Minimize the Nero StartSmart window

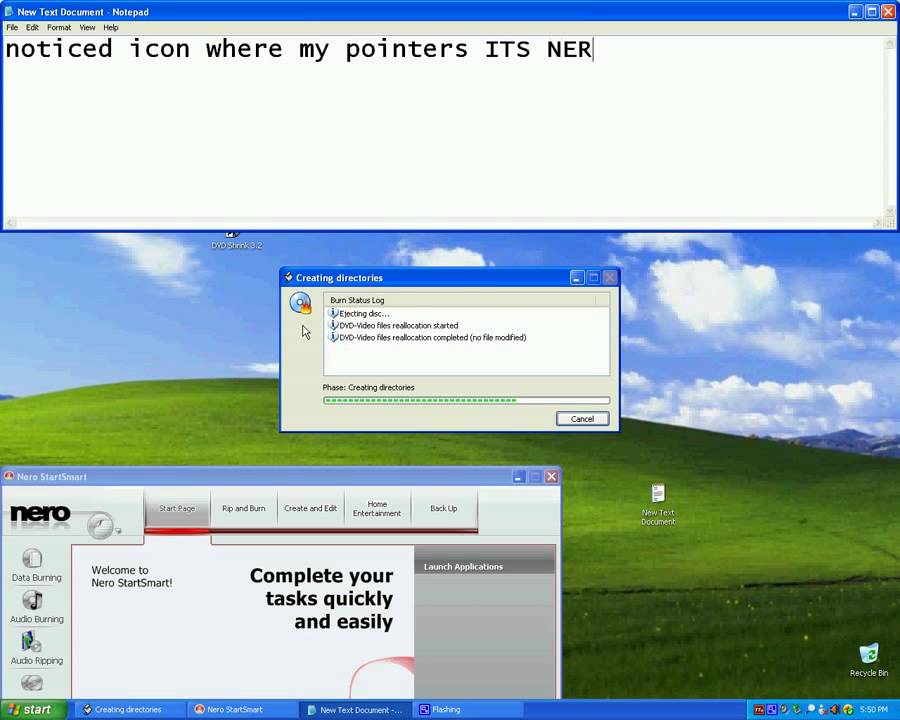pyautogui.click(x=519, y=477)
